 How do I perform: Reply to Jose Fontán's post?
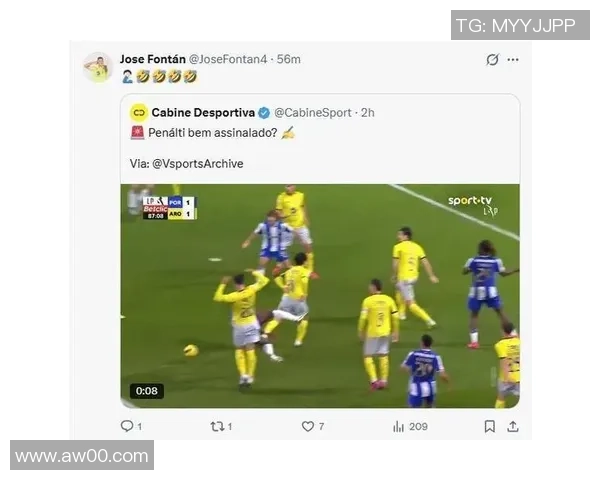pyautogui.click(x=127, y=426)
